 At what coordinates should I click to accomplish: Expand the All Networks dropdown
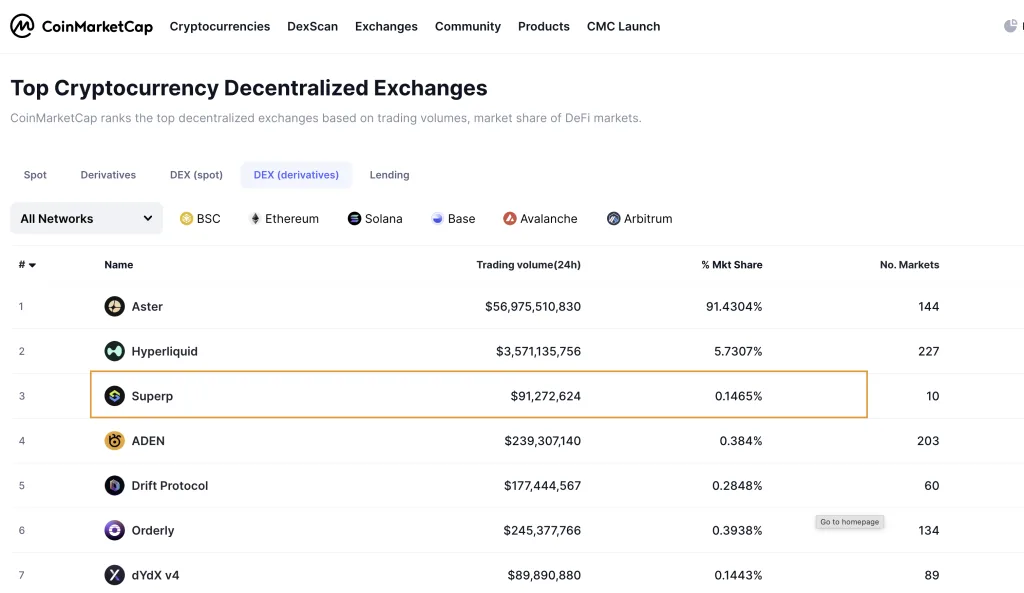86,218
